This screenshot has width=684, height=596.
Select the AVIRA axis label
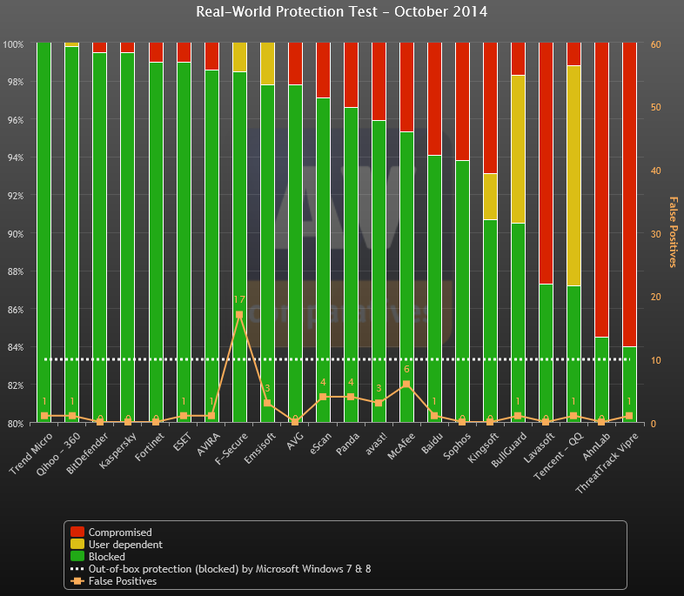(209, 444)
